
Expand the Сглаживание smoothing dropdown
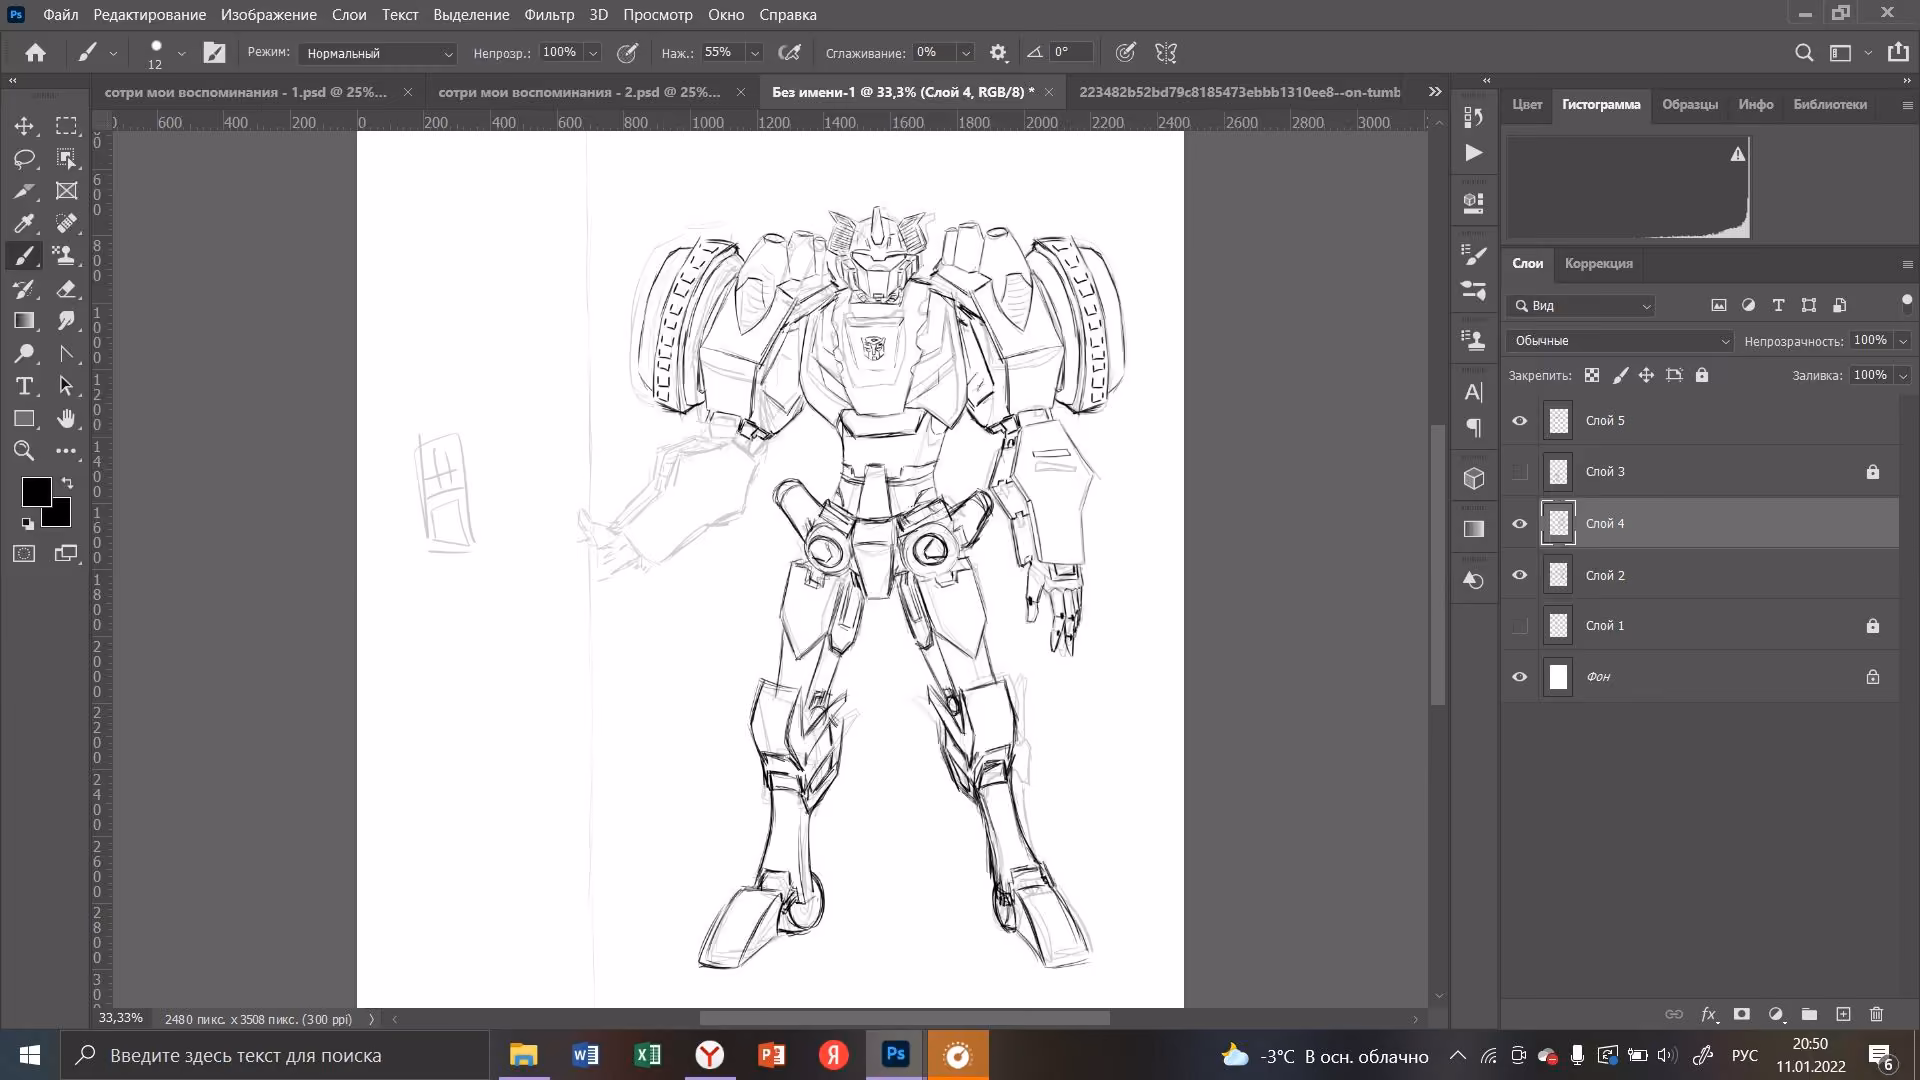[966, 53]
